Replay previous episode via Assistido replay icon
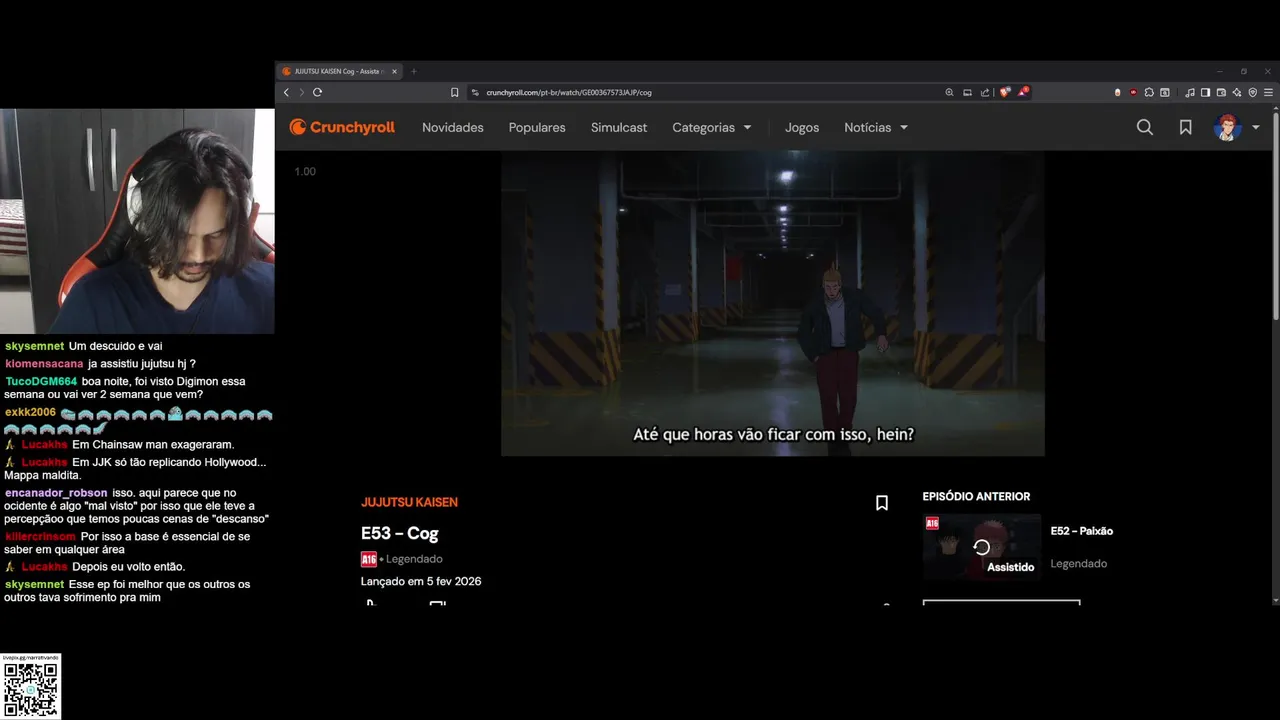The width and height of the screenshot is (1280, 720). pos(982,547)
